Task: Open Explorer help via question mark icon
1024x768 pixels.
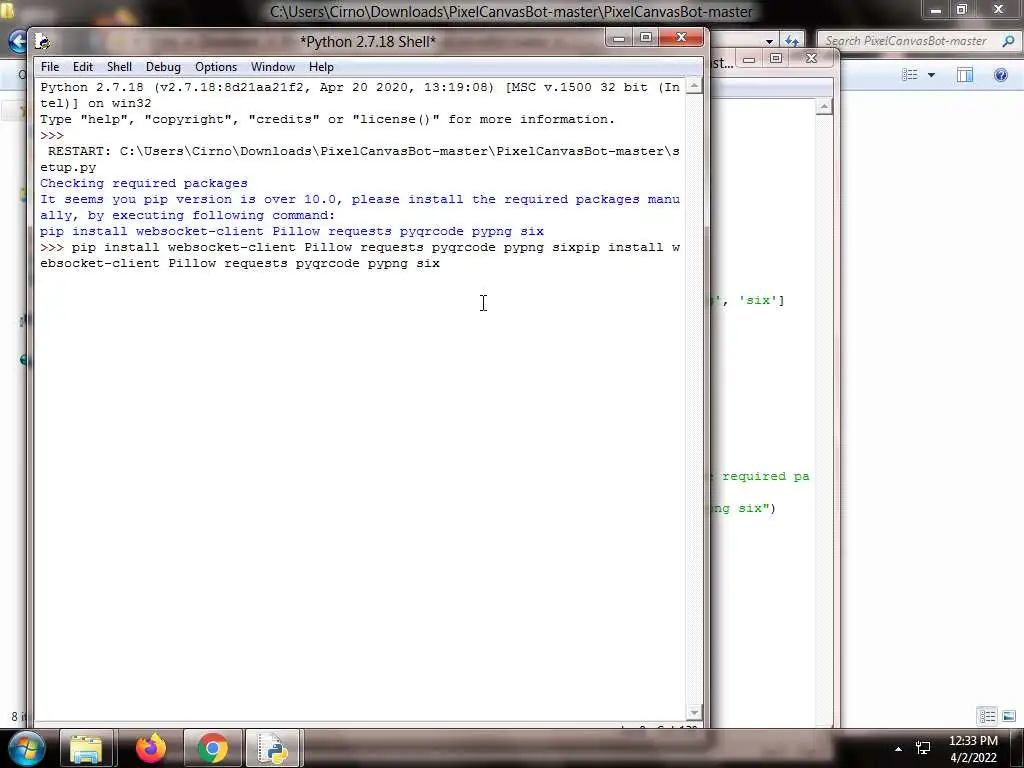Action: click(x=1000, y=74)
